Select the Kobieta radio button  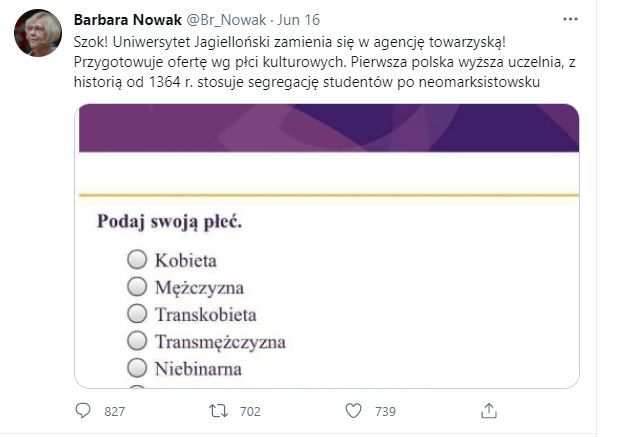(x=137, y=260)
